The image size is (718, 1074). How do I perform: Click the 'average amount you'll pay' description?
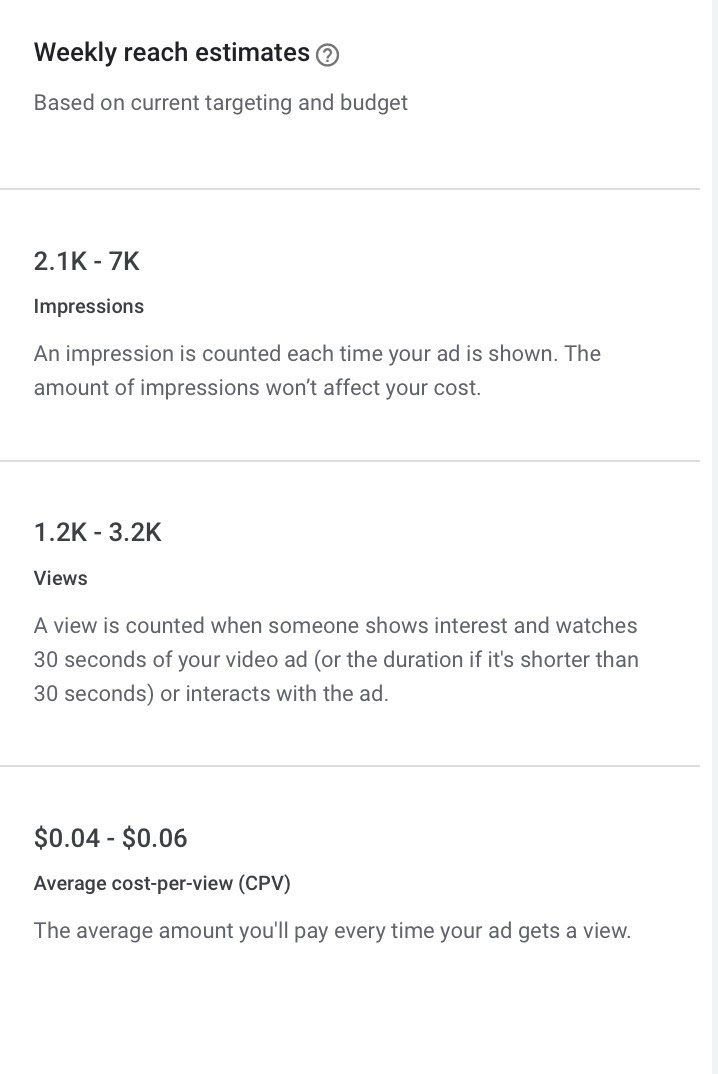[x=332, y=931]
